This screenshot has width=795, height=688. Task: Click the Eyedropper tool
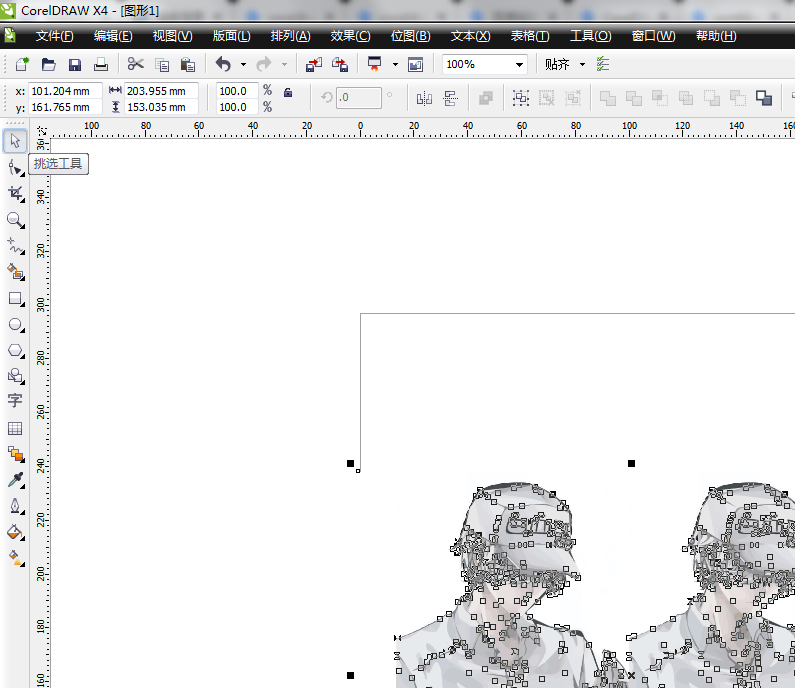coord(15,481)
